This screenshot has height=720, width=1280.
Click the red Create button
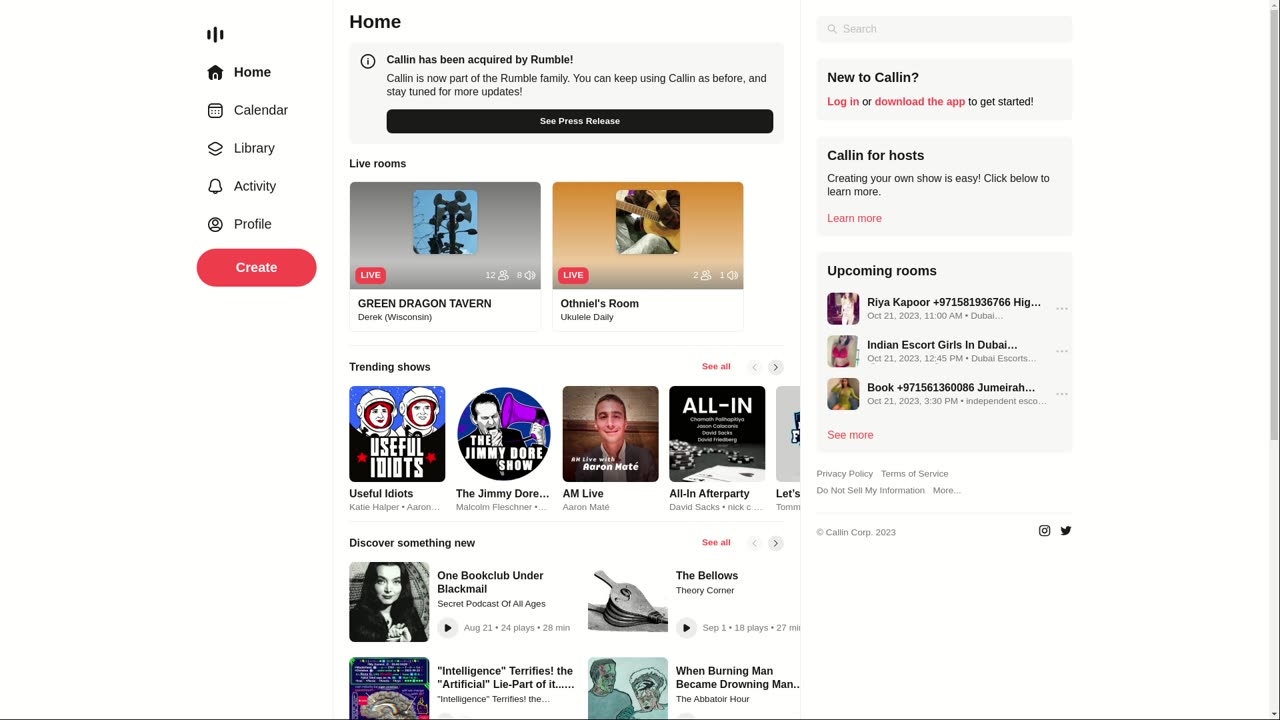[x=256, y=267]
